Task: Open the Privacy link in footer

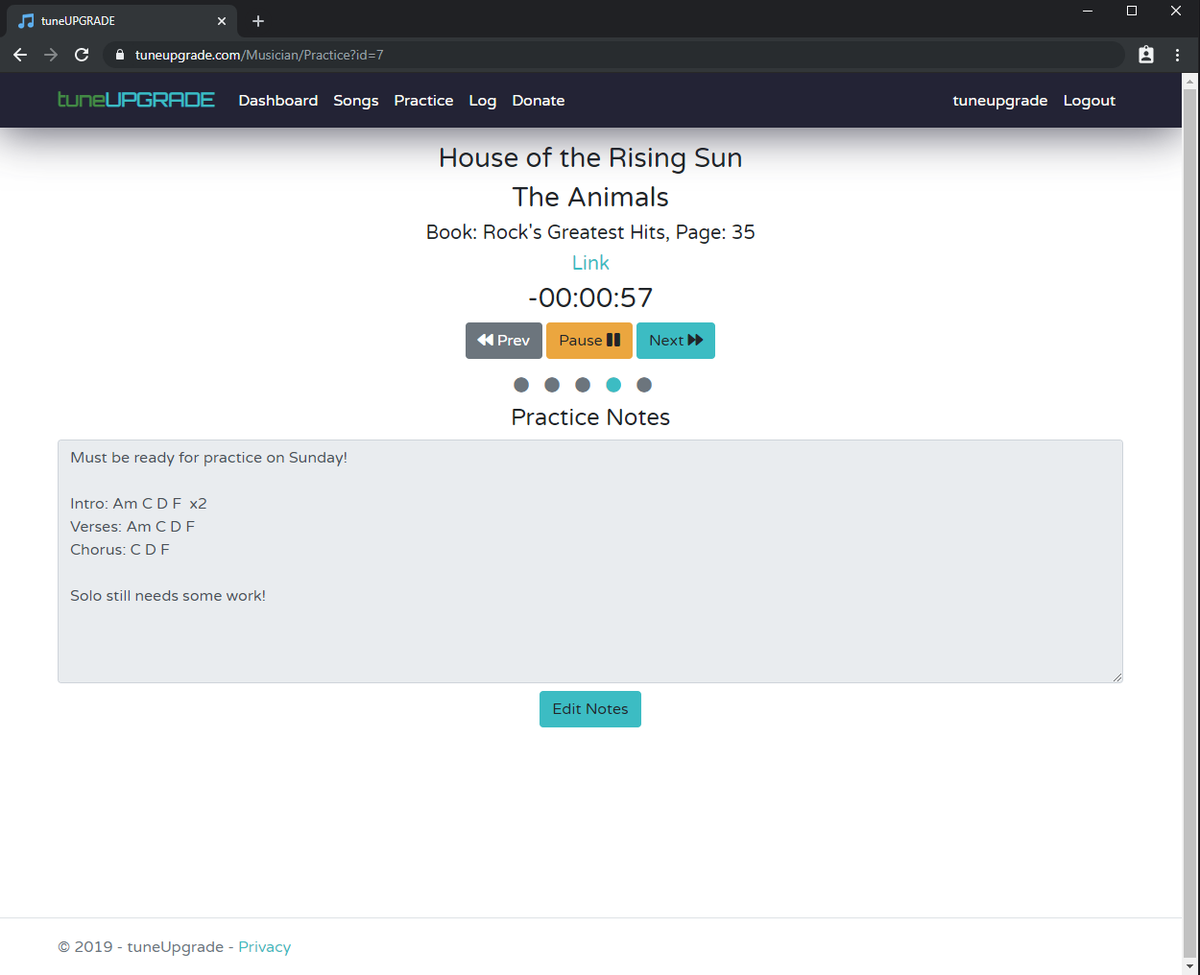Action: [x=264, y=947]
